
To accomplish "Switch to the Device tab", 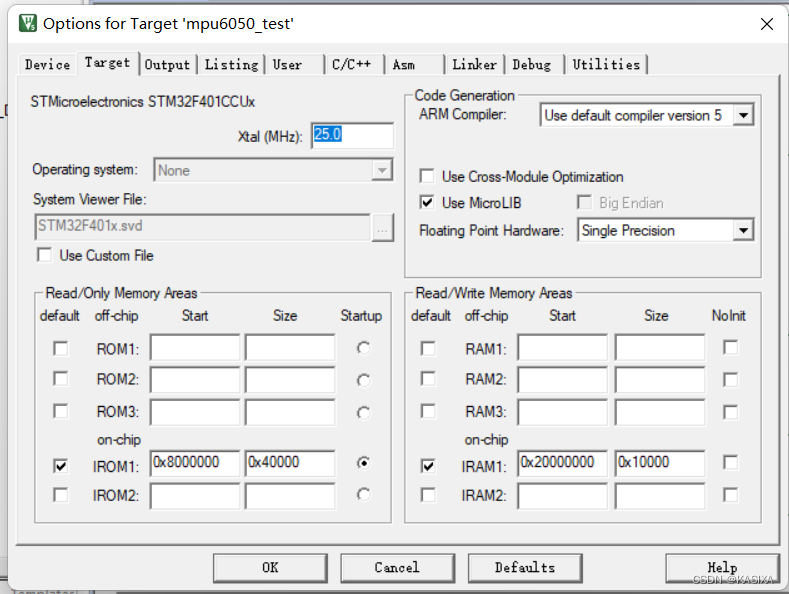I will point(47,65).
